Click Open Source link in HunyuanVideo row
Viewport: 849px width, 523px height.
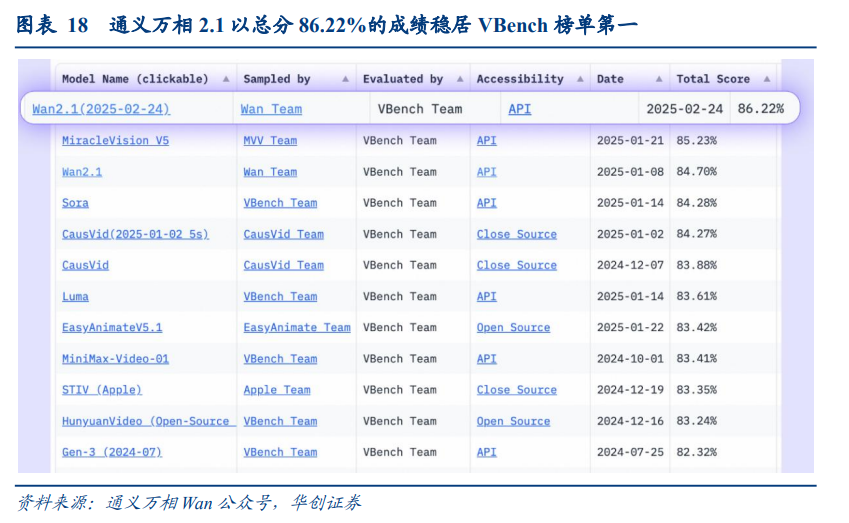click(x=513, y=421)
